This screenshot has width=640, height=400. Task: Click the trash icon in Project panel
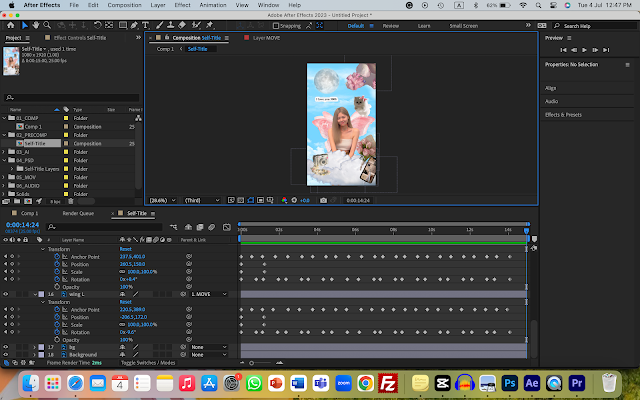71,201
